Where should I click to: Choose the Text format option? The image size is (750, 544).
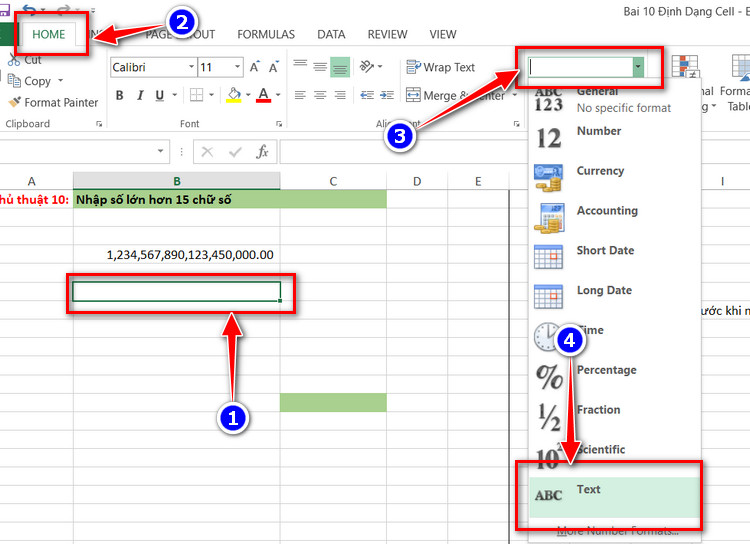click(x=615, y=497)
